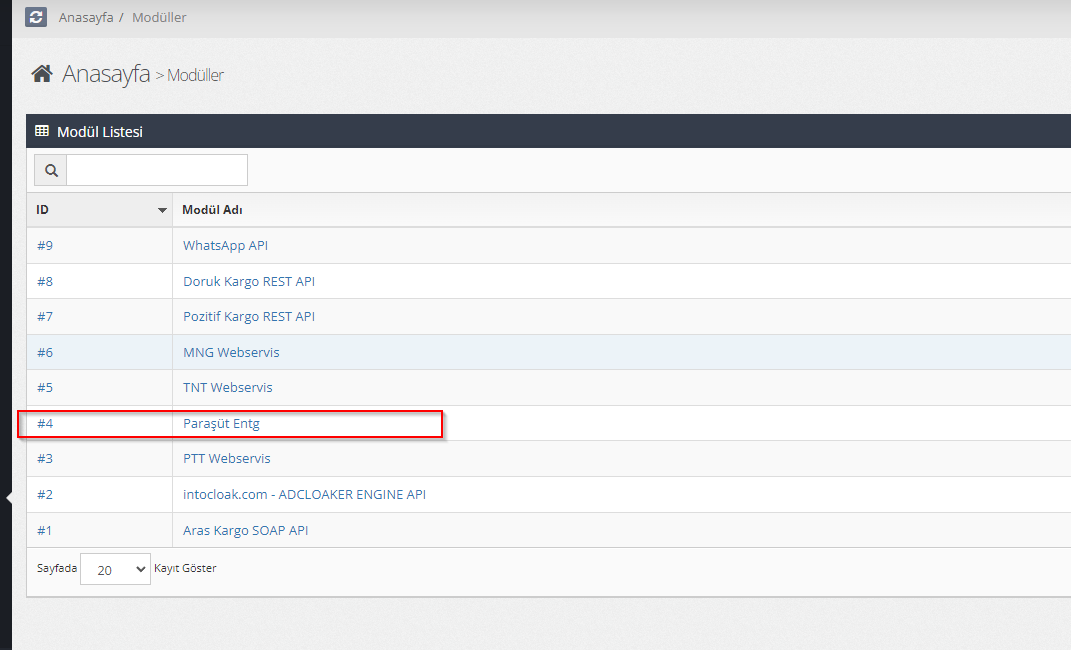The height and width of the screenshot is (650, 1071).
Task: Open the records per page dropdown
Action: pos(115,569)
